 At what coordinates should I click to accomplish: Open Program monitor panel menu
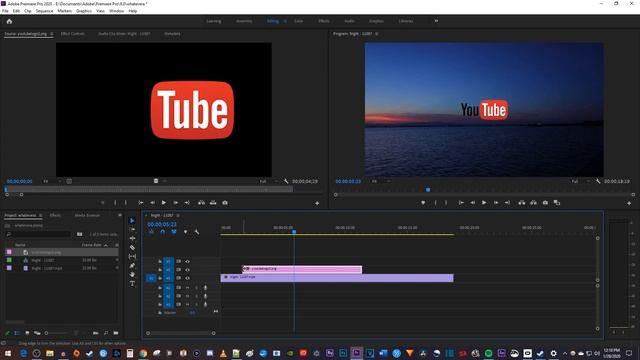tap(376, 34)
